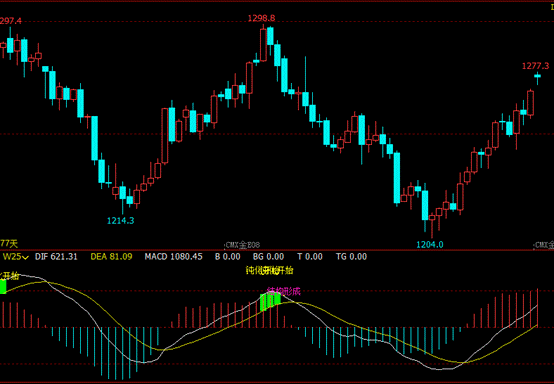Click the DIF 621.31 readout
The image size is (554, 384).
point(56,257)
